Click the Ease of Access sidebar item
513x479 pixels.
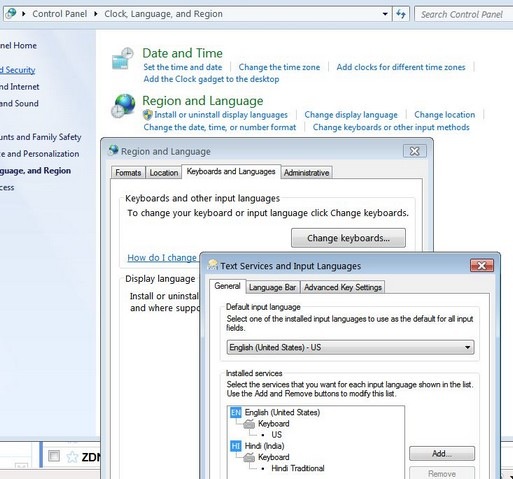point(7,188)
